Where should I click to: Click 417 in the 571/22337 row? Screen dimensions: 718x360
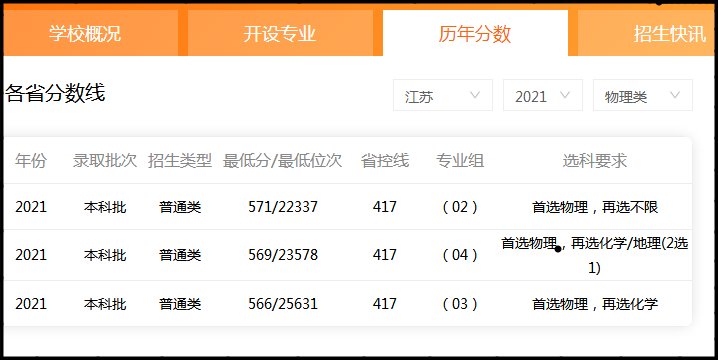385,207
